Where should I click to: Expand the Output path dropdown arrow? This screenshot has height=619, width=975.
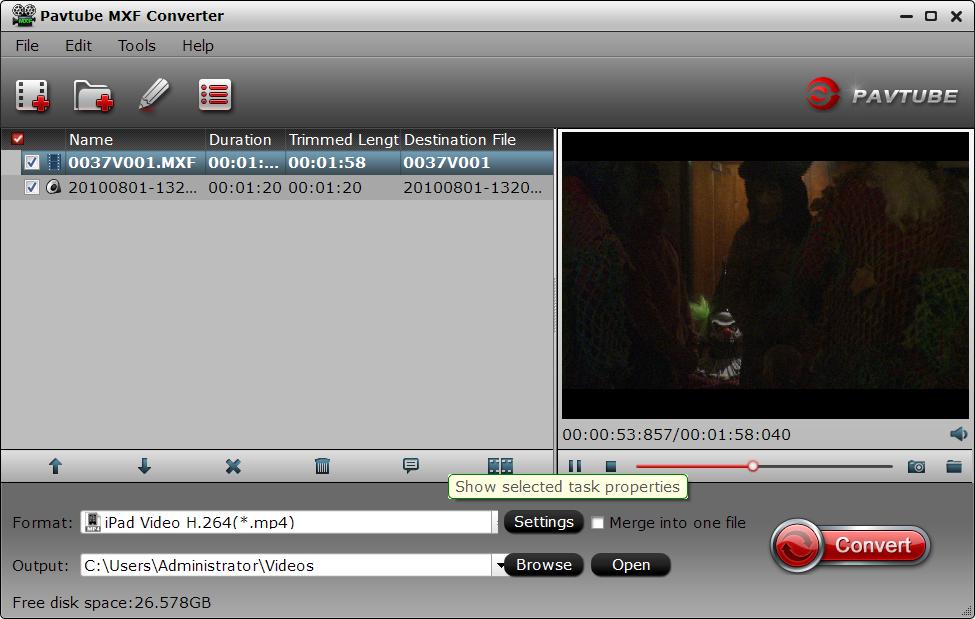coord(499,565)
